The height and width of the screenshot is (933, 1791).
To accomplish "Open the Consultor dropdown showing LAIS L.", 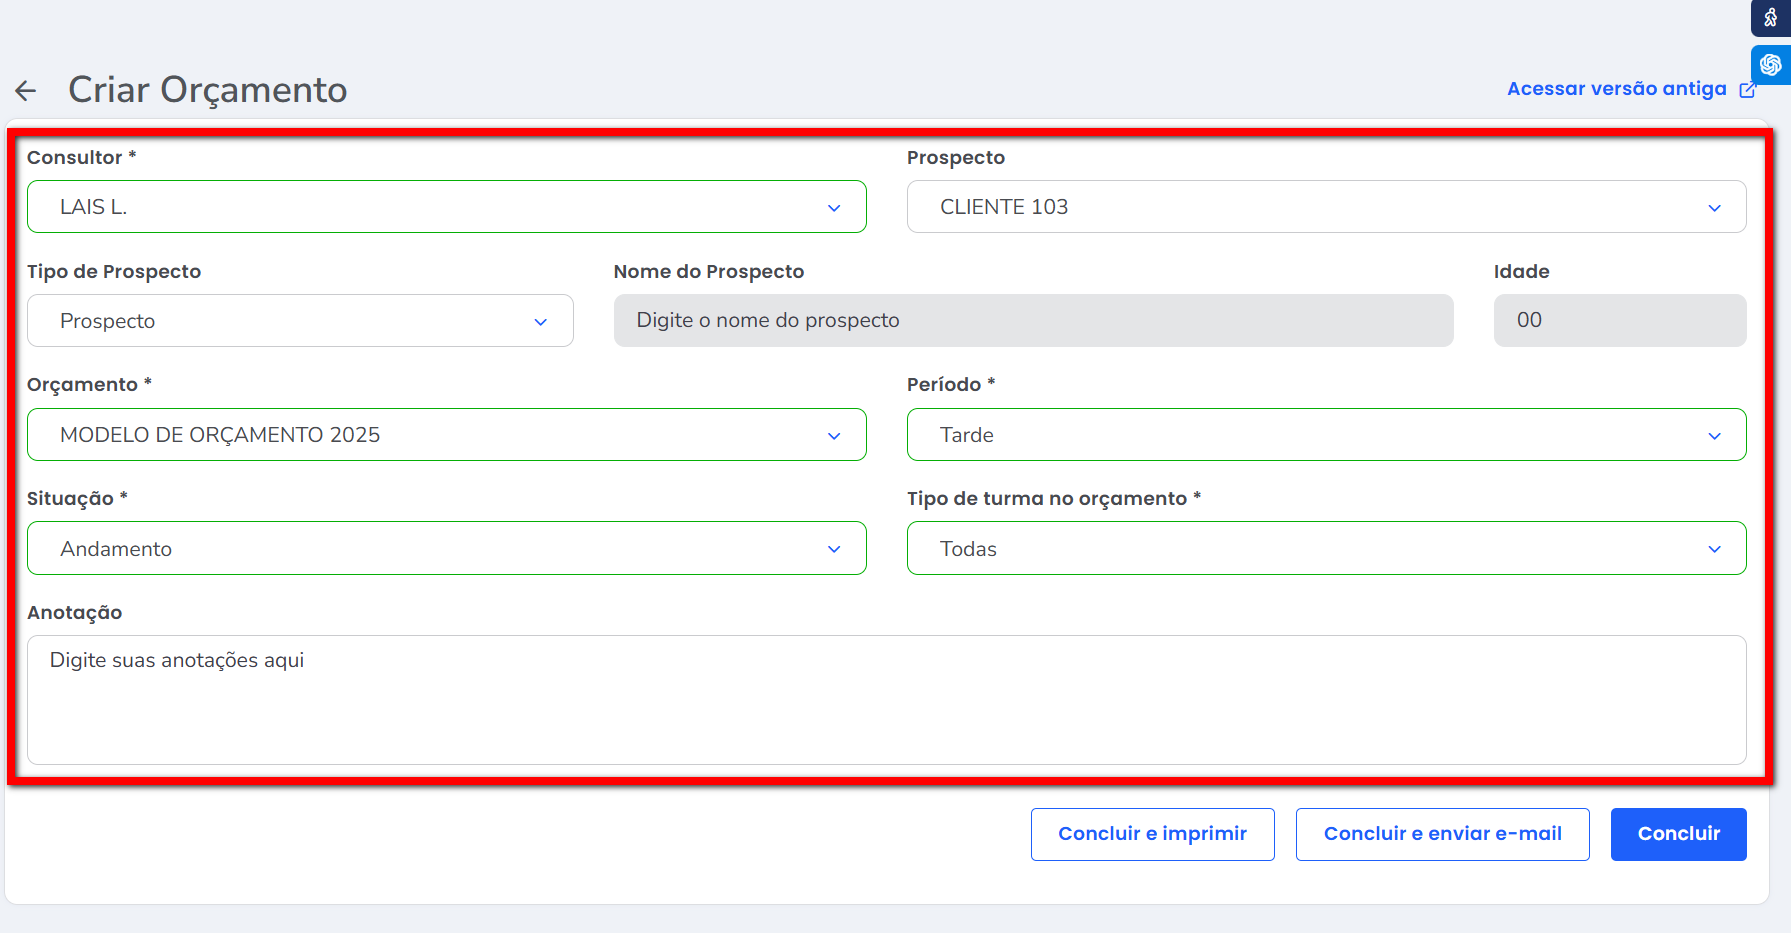I will (x=430, y=207).
